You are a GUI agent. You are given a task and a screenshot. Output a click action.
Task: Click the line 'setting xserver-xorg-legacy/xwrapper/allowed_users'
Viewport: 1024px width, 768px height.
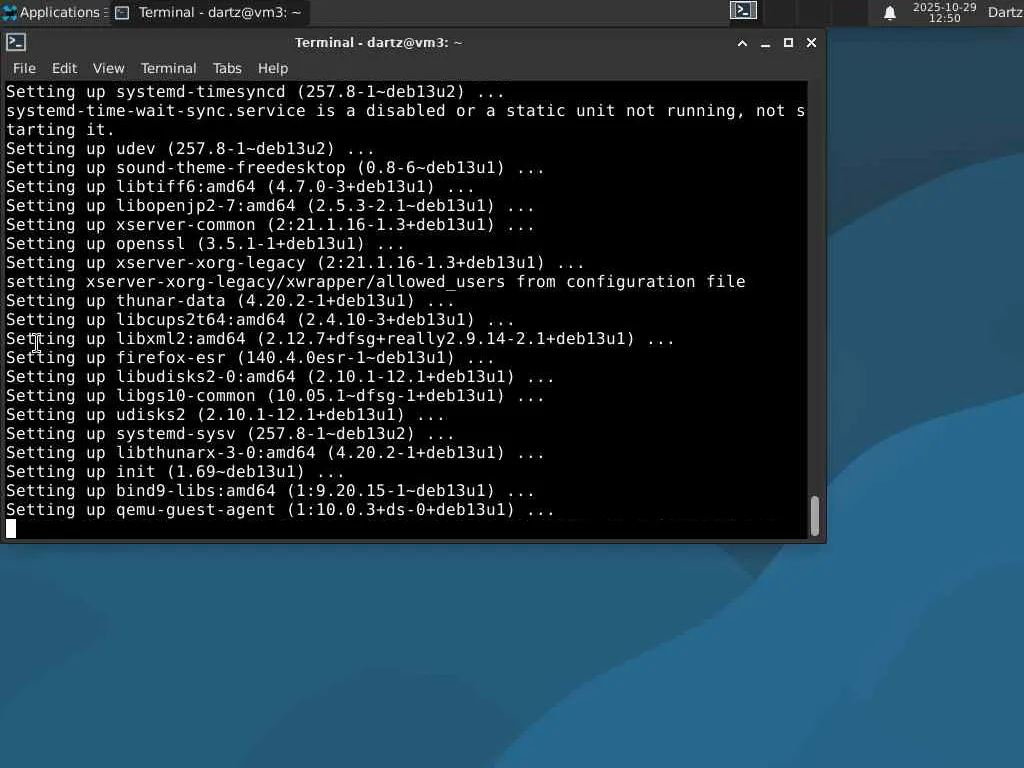tap(376, 281)
